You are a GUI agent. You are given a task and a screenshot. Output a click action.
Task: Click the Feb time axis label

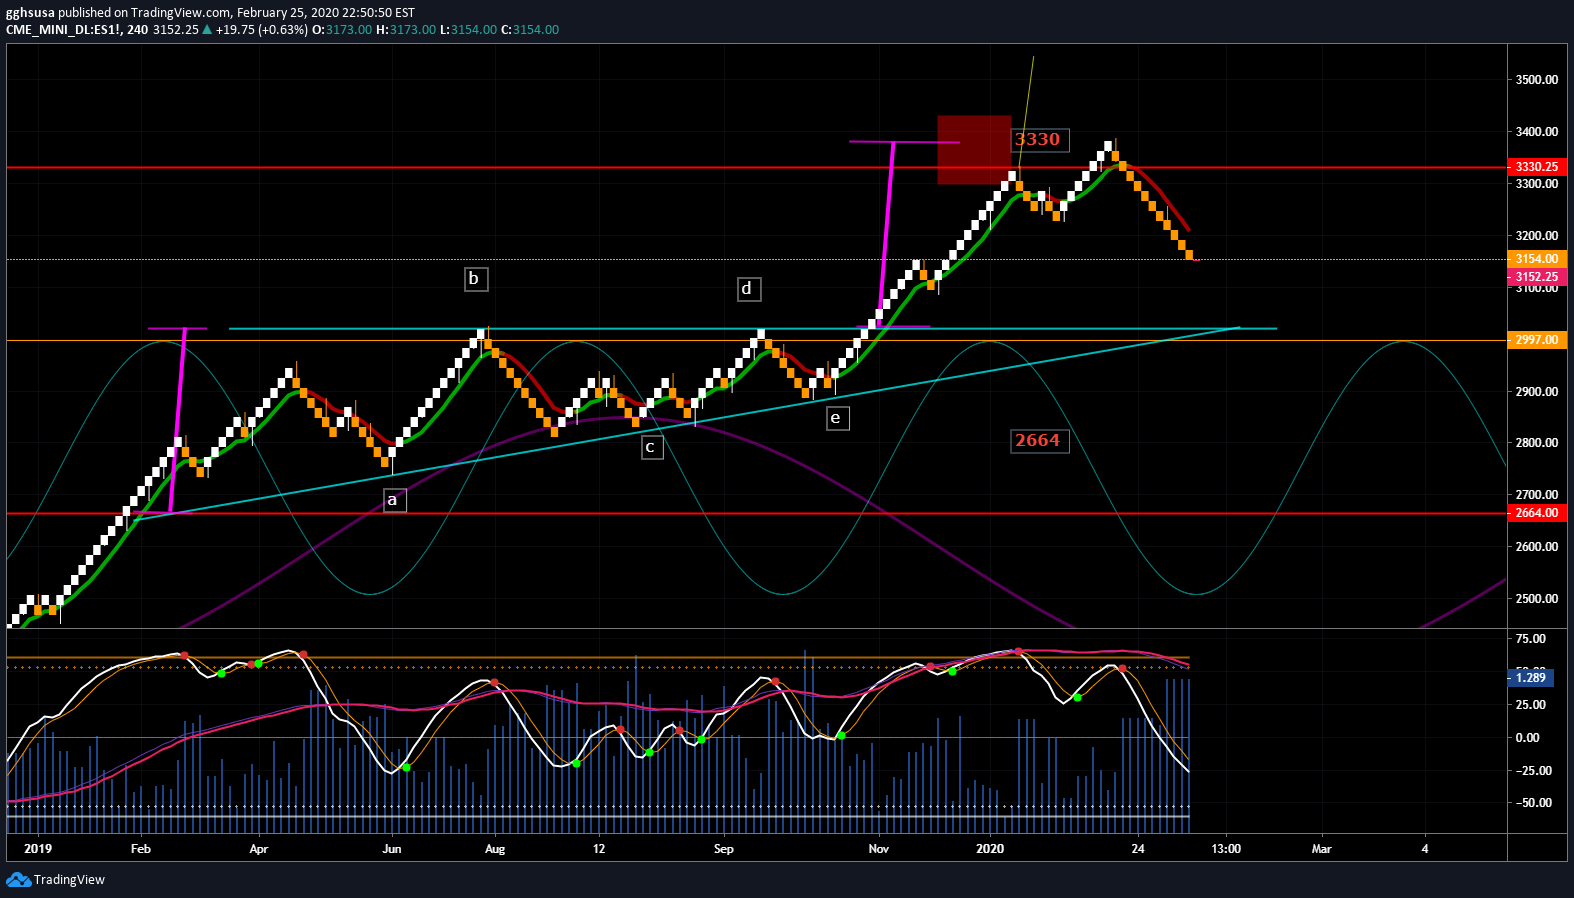(x=141, y=849)
